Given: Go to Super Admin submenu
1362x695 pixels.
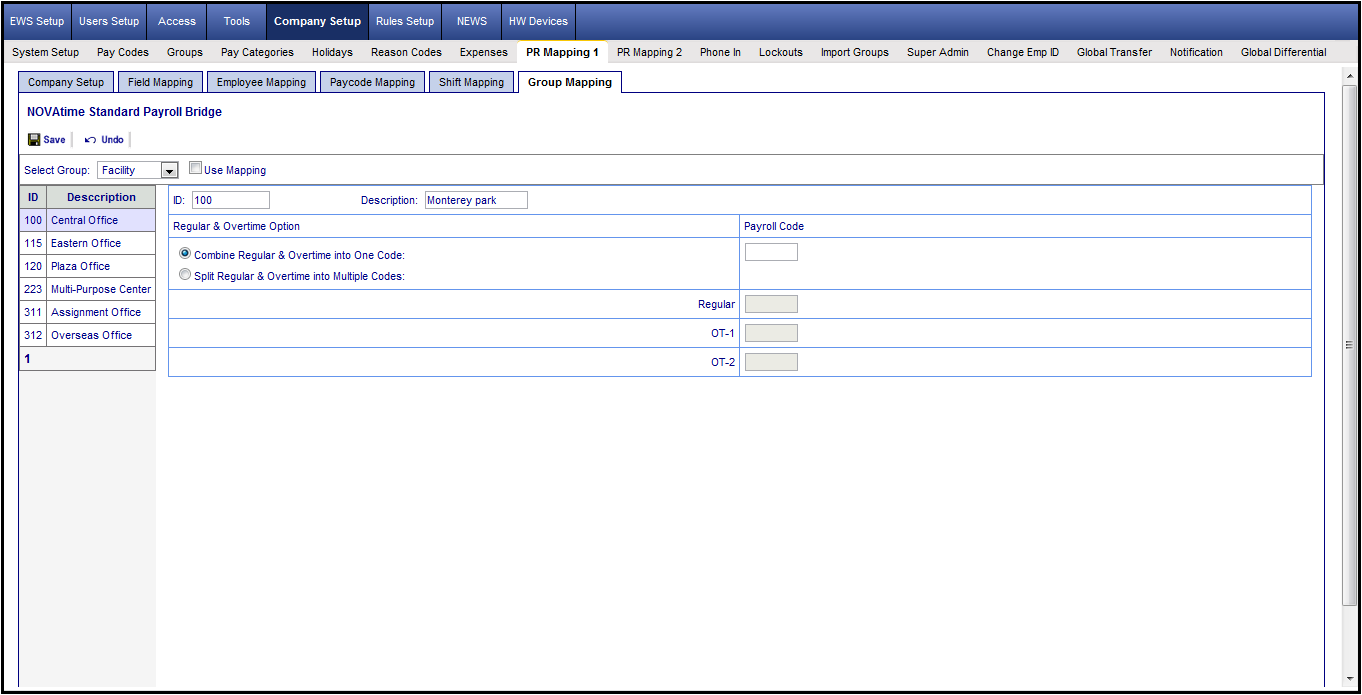Looking at the screenshot, I should click(938, 52).
